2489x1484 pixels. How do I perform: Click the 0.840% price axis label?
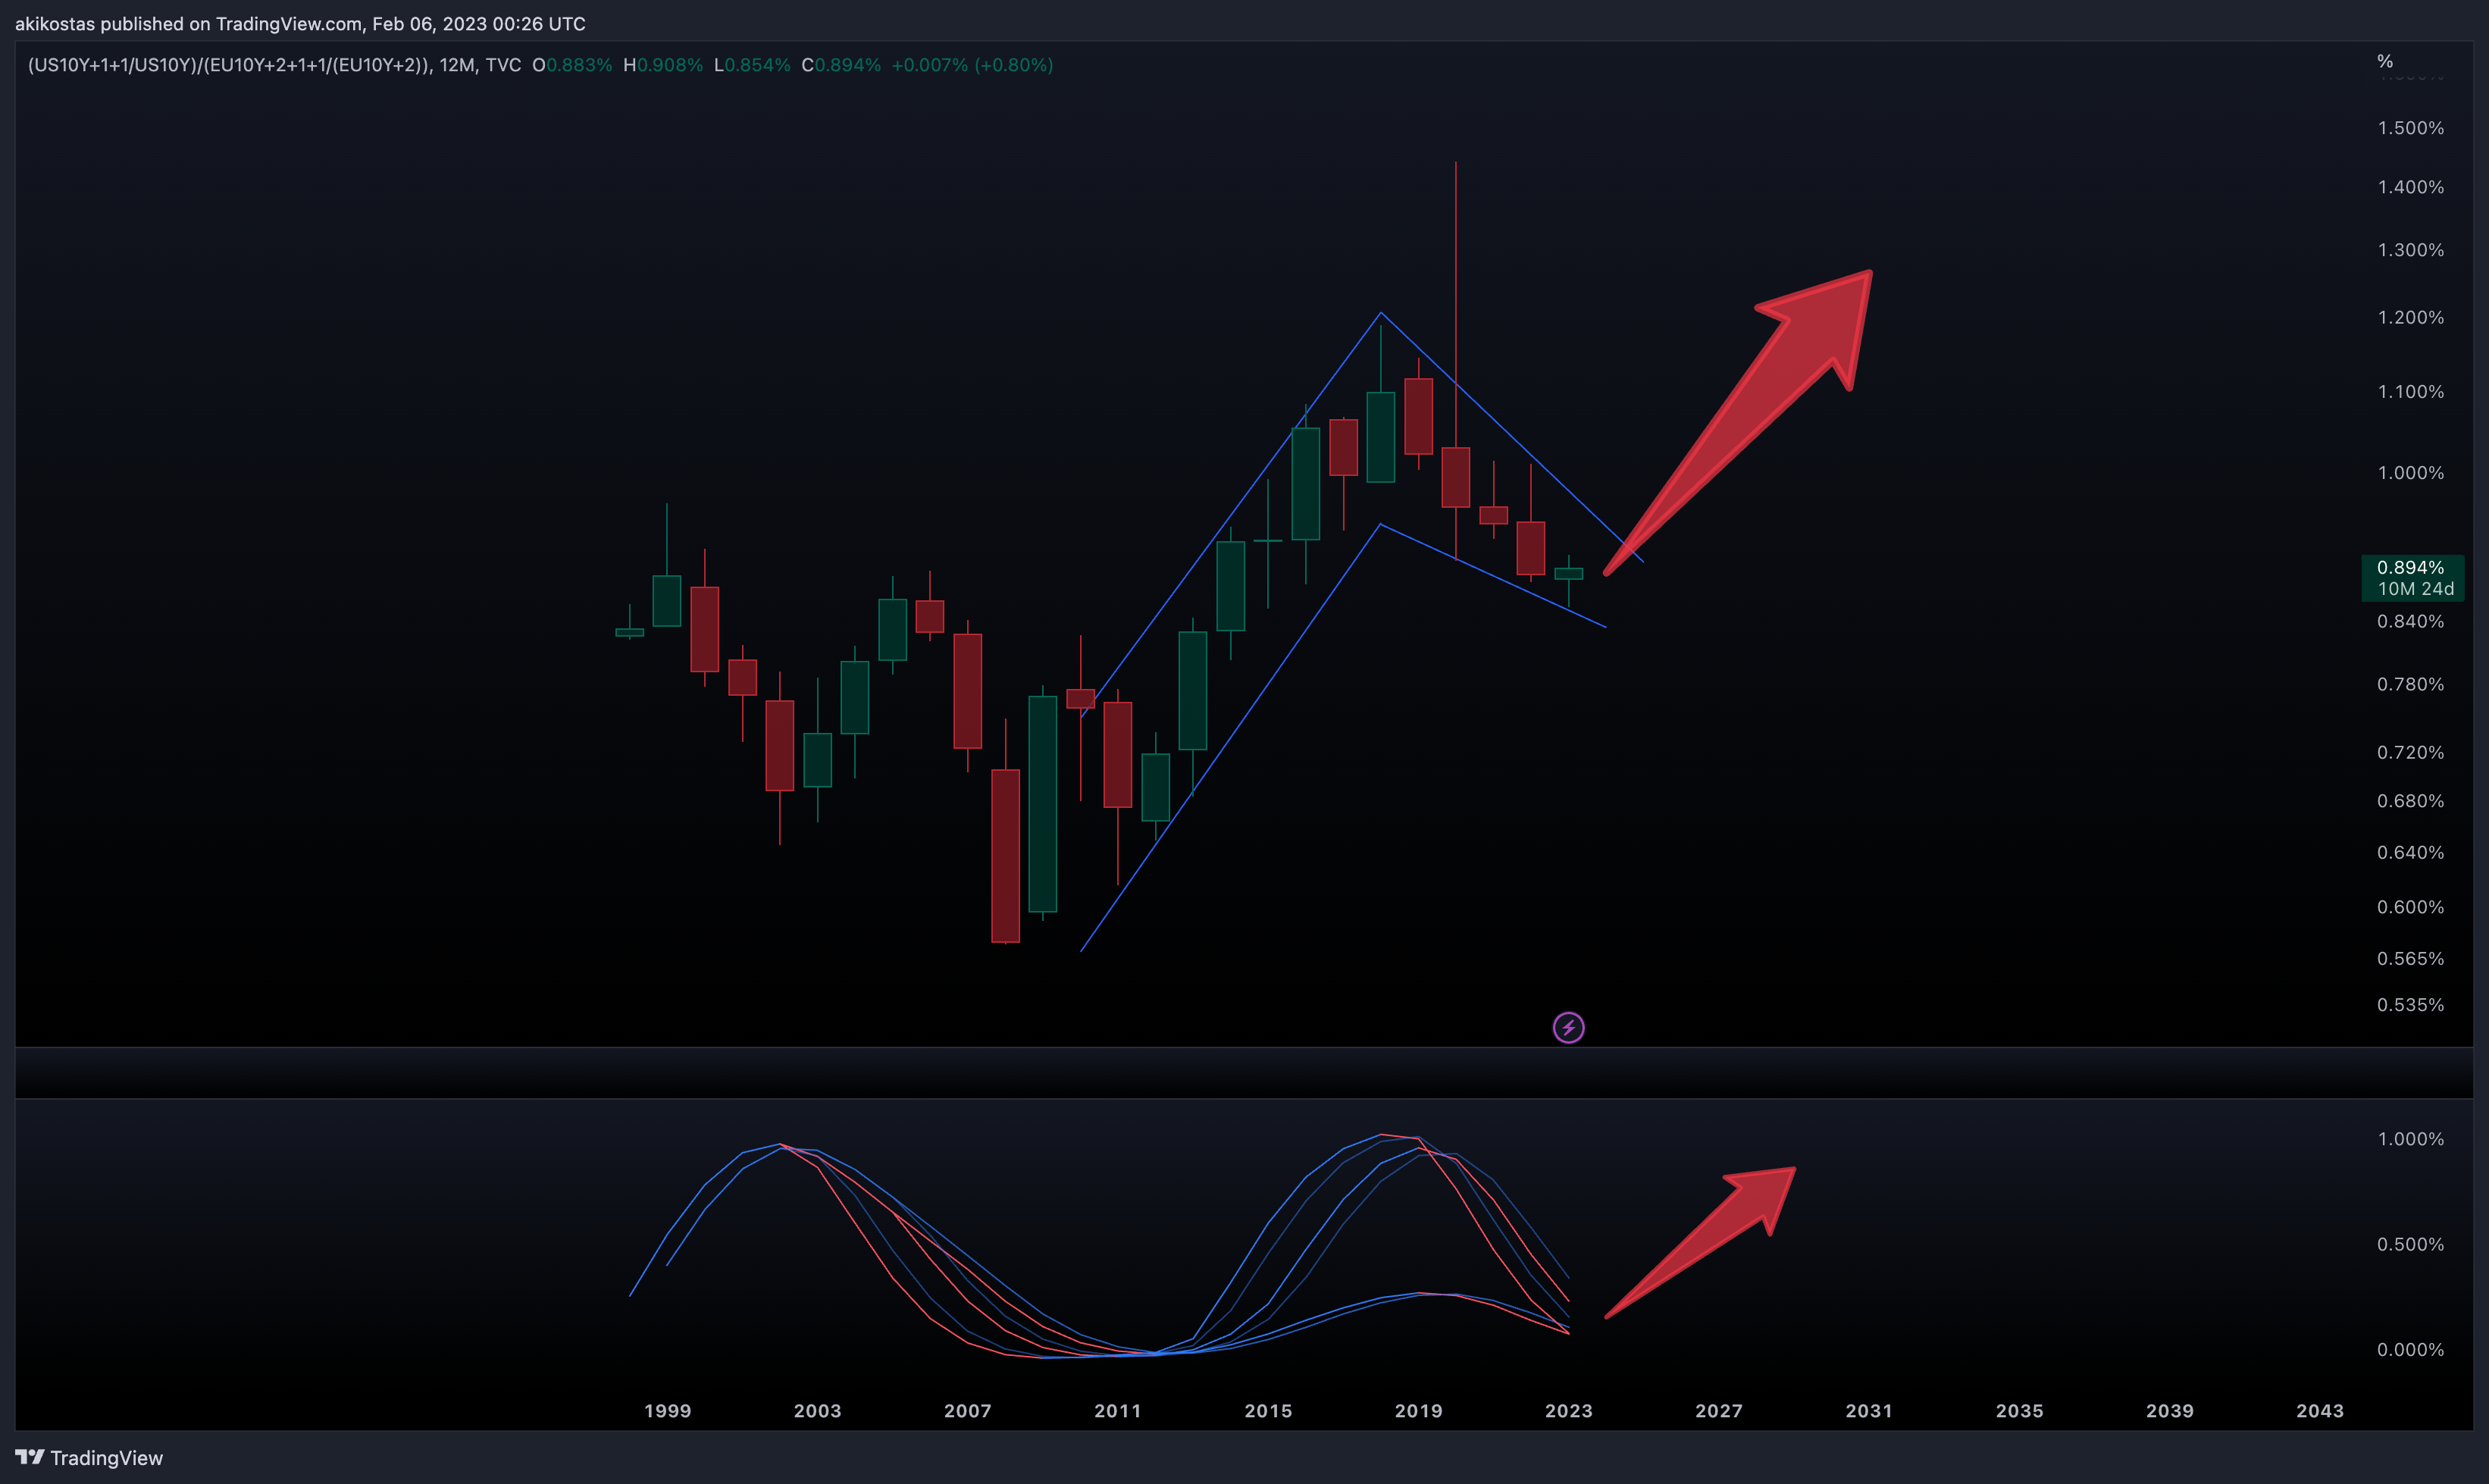tap(2410, 621)
